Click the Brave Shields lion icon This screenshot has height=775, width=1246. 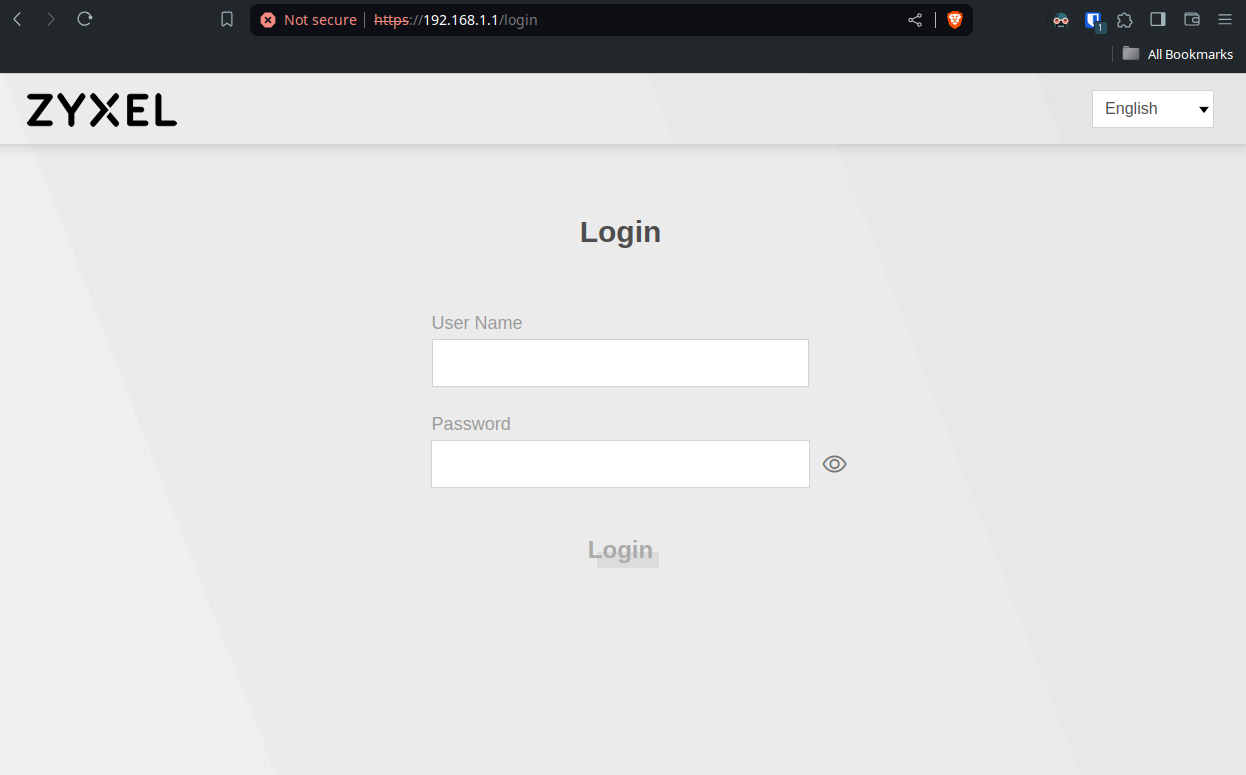[954, 20]
